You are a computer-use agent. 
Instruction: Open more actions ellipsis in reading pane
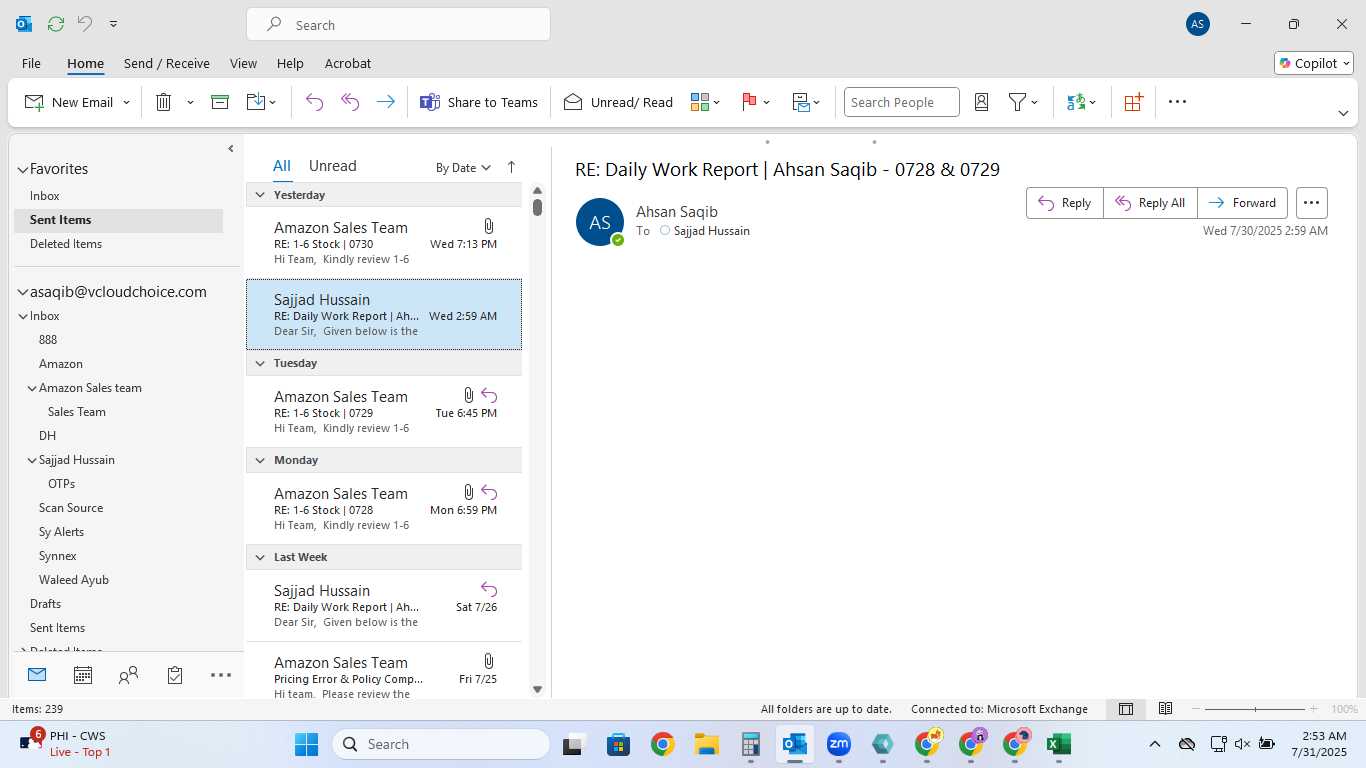[x=1311, y=203]
